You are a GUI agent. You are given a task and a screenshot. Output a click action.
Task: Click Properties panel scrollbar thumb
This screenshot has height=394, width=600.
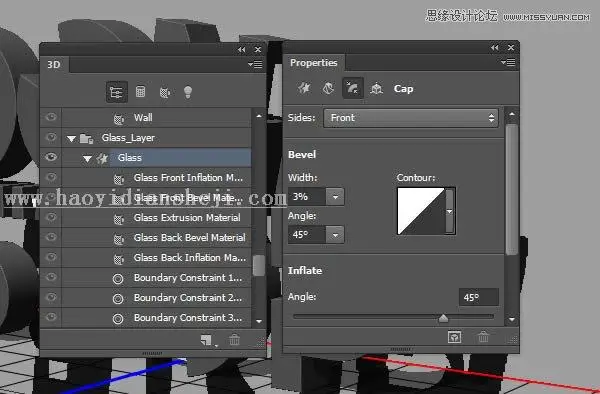coord(512,189)
